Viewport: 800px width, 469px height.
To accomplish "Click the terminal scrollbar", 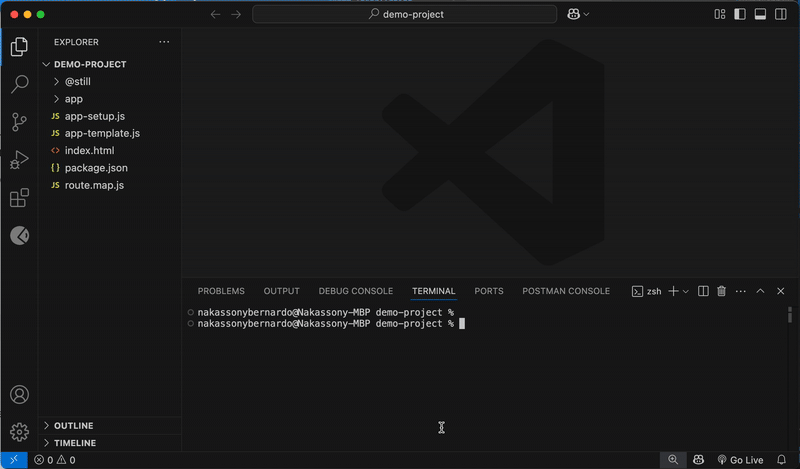I will [x=790, y=314].
